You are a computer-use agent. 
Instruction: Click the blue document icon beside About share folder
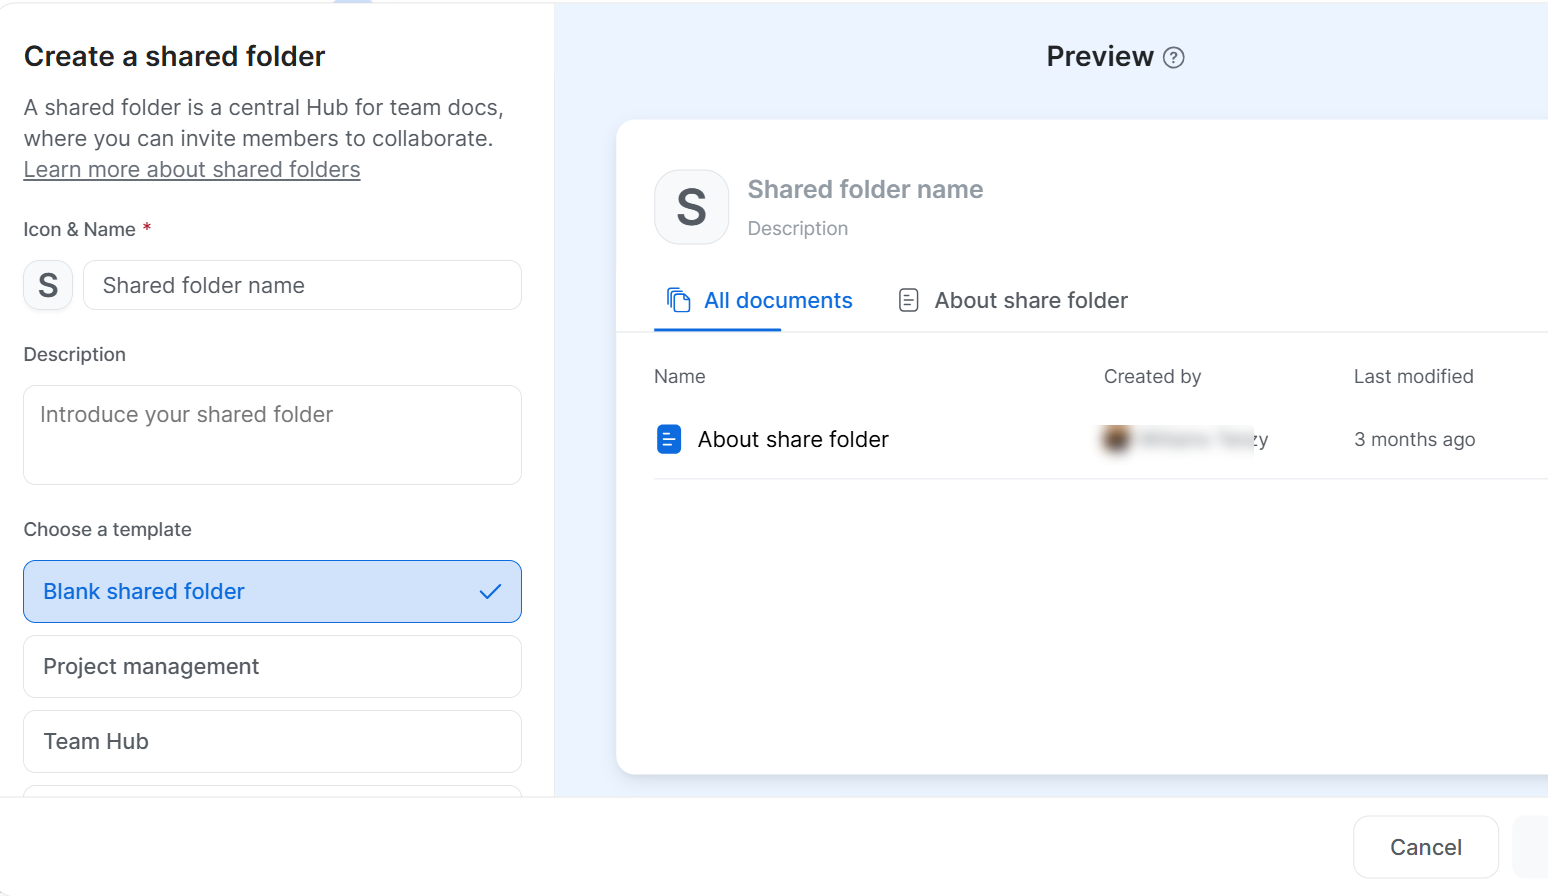tap(668, 438)
